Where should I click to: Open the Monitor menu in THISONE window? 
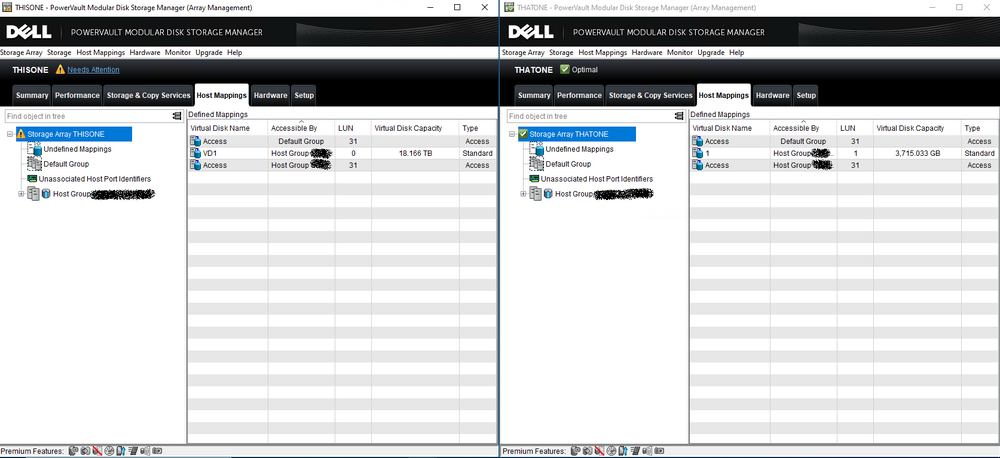coord(178,52)
